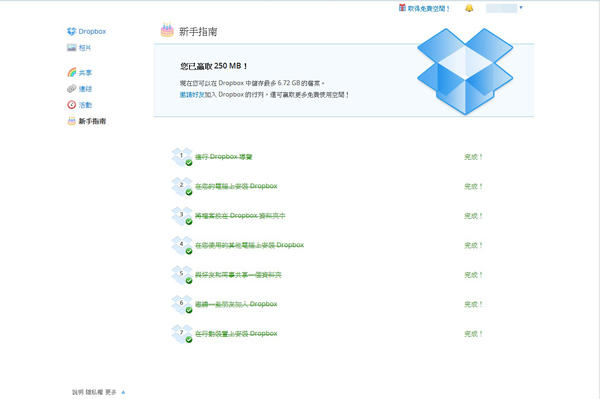Click the step 3 box icon
The width and height of the screenshot is (600, 399).
tap(182, 216)
